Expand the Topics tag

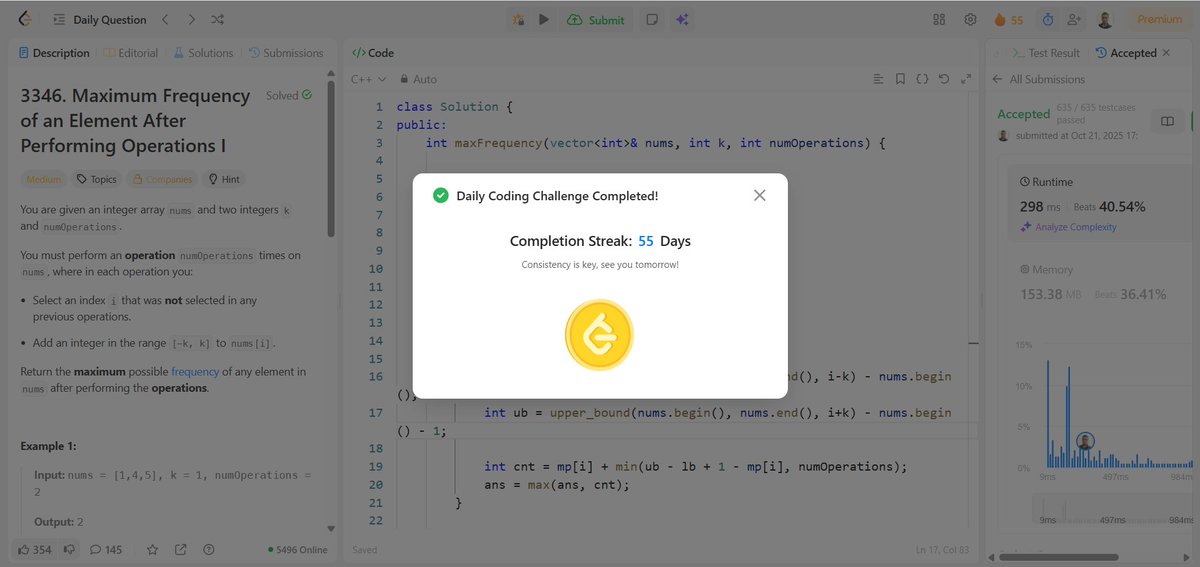pos(97,180)
